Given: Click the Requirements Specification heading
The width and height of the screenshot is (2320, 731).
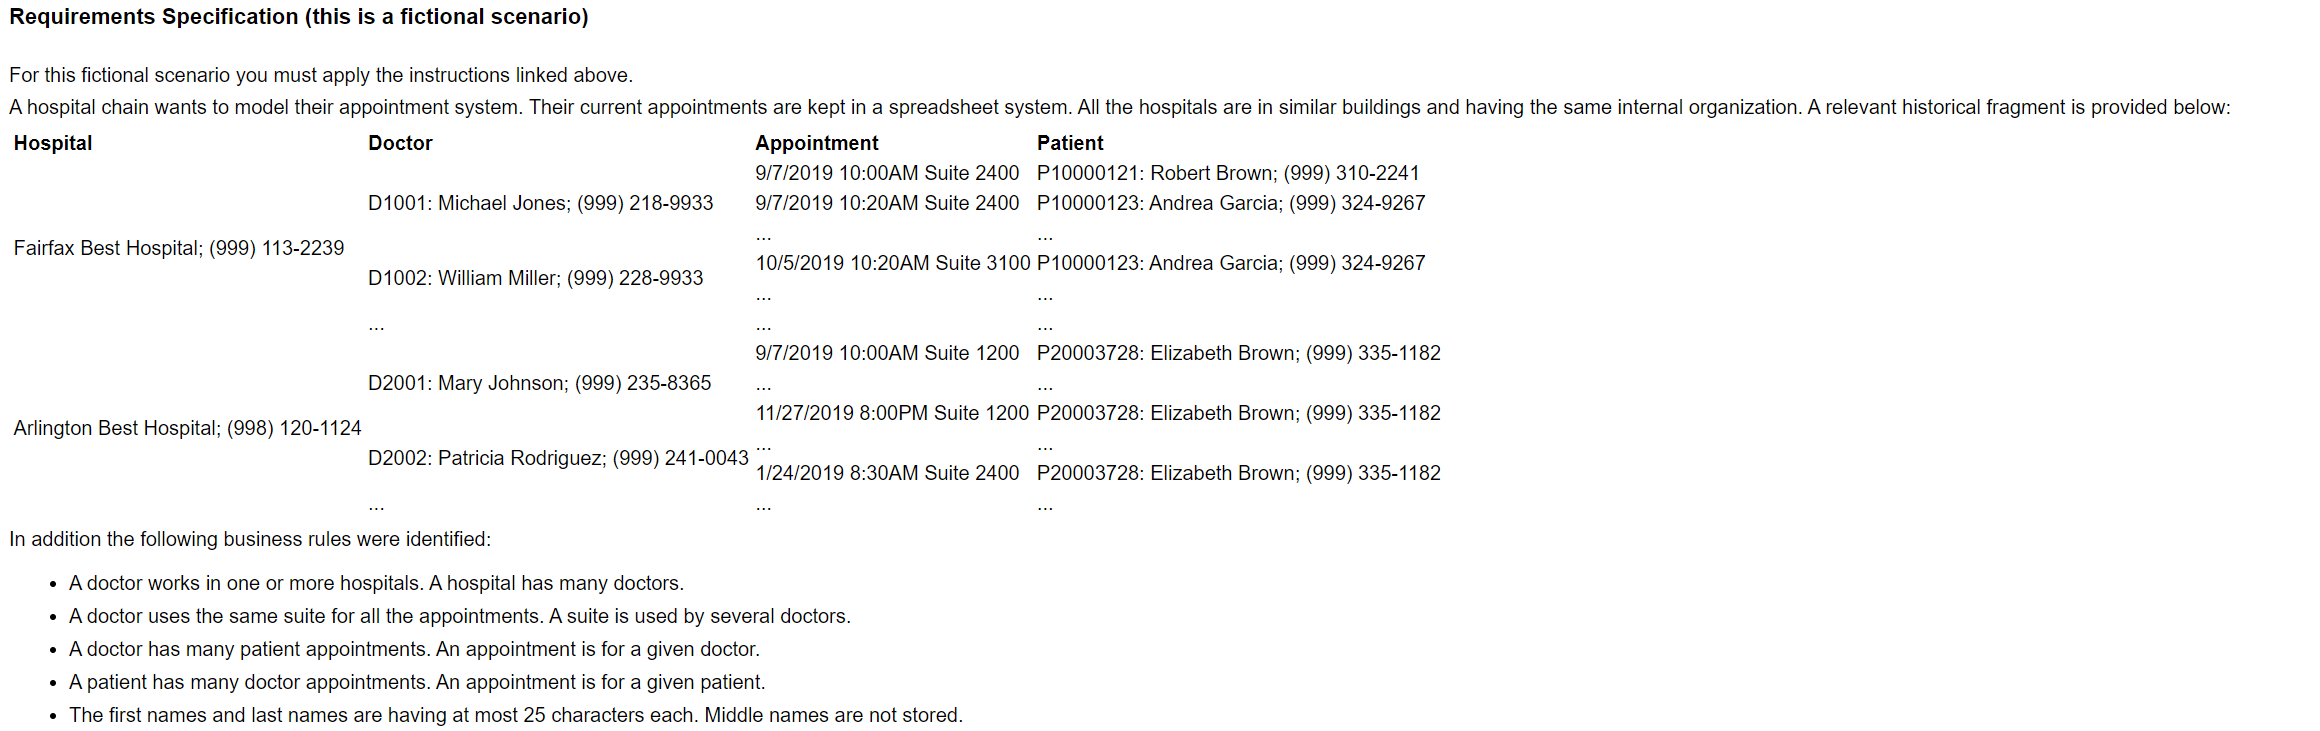Looking at the screenshot, I should tap(299, 17).
